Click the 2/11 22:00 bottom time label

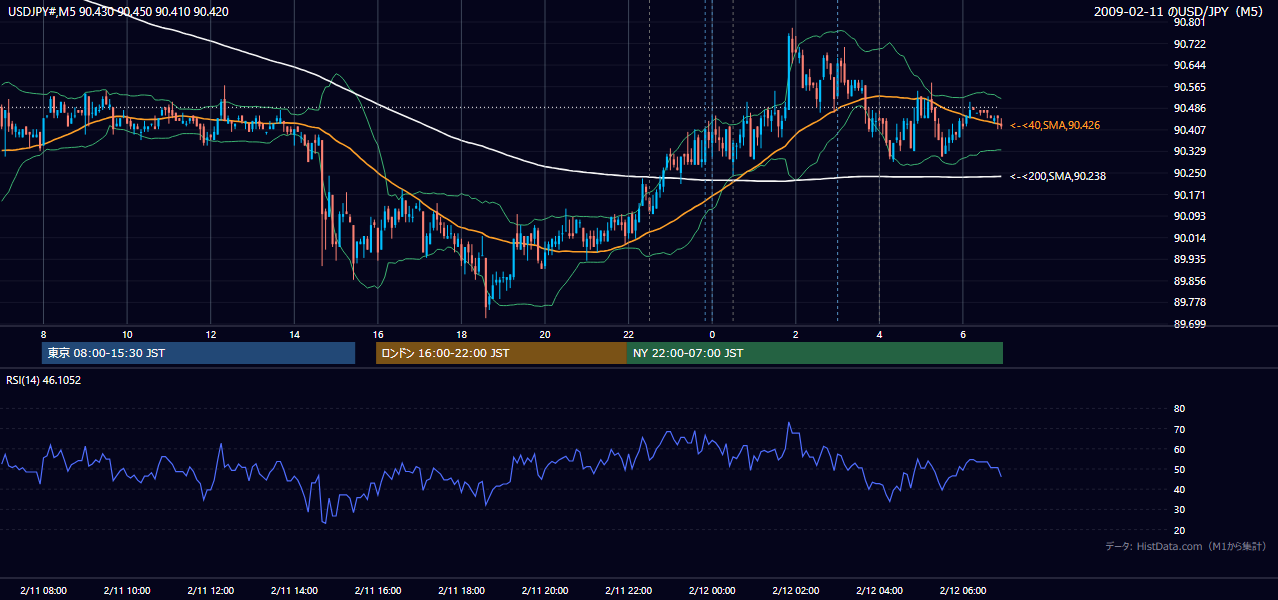[628, 591]
